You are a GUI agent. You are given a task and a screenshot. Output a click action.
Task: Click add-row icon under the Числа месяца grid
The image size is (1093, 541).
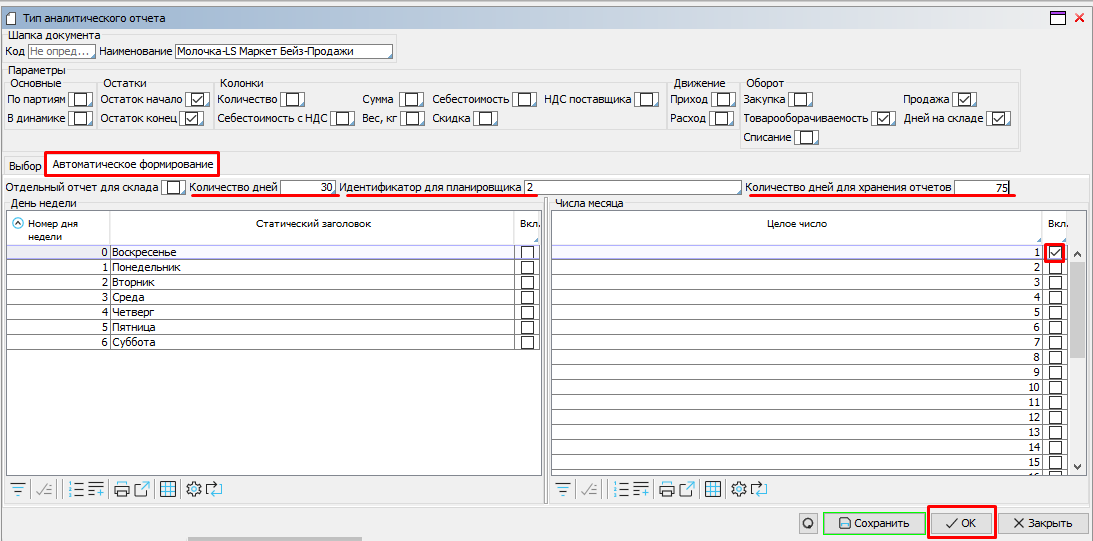(x=641, y=489)
